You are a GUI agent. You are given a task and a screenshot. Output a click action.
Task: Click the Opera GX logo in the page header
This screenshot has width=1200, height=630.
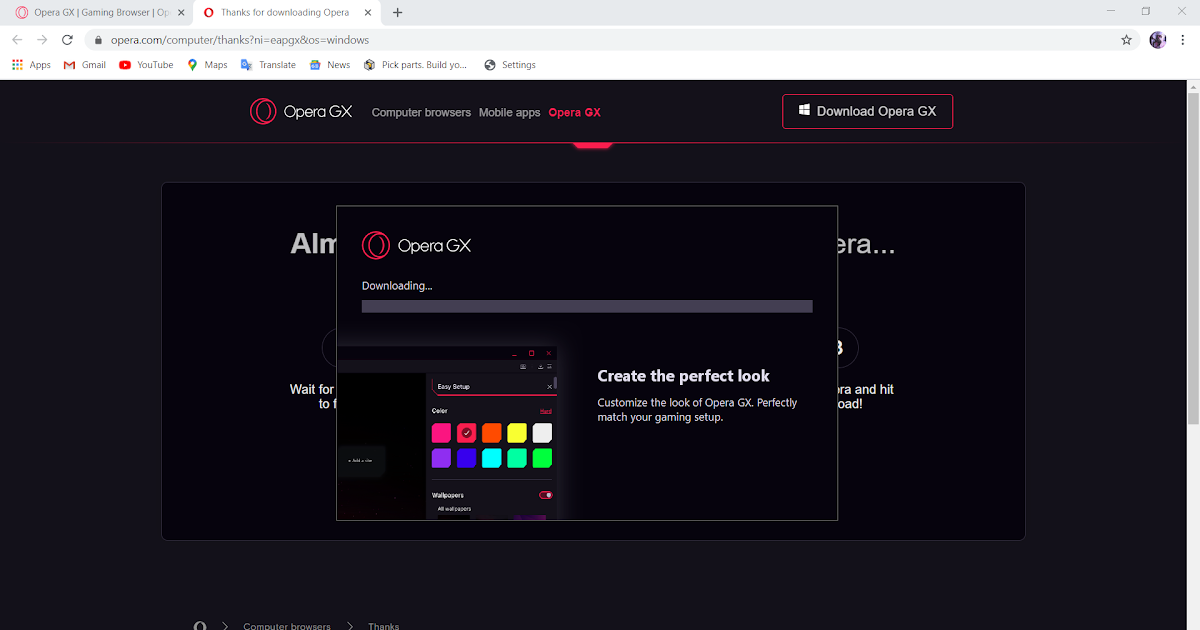pos(301,112)
